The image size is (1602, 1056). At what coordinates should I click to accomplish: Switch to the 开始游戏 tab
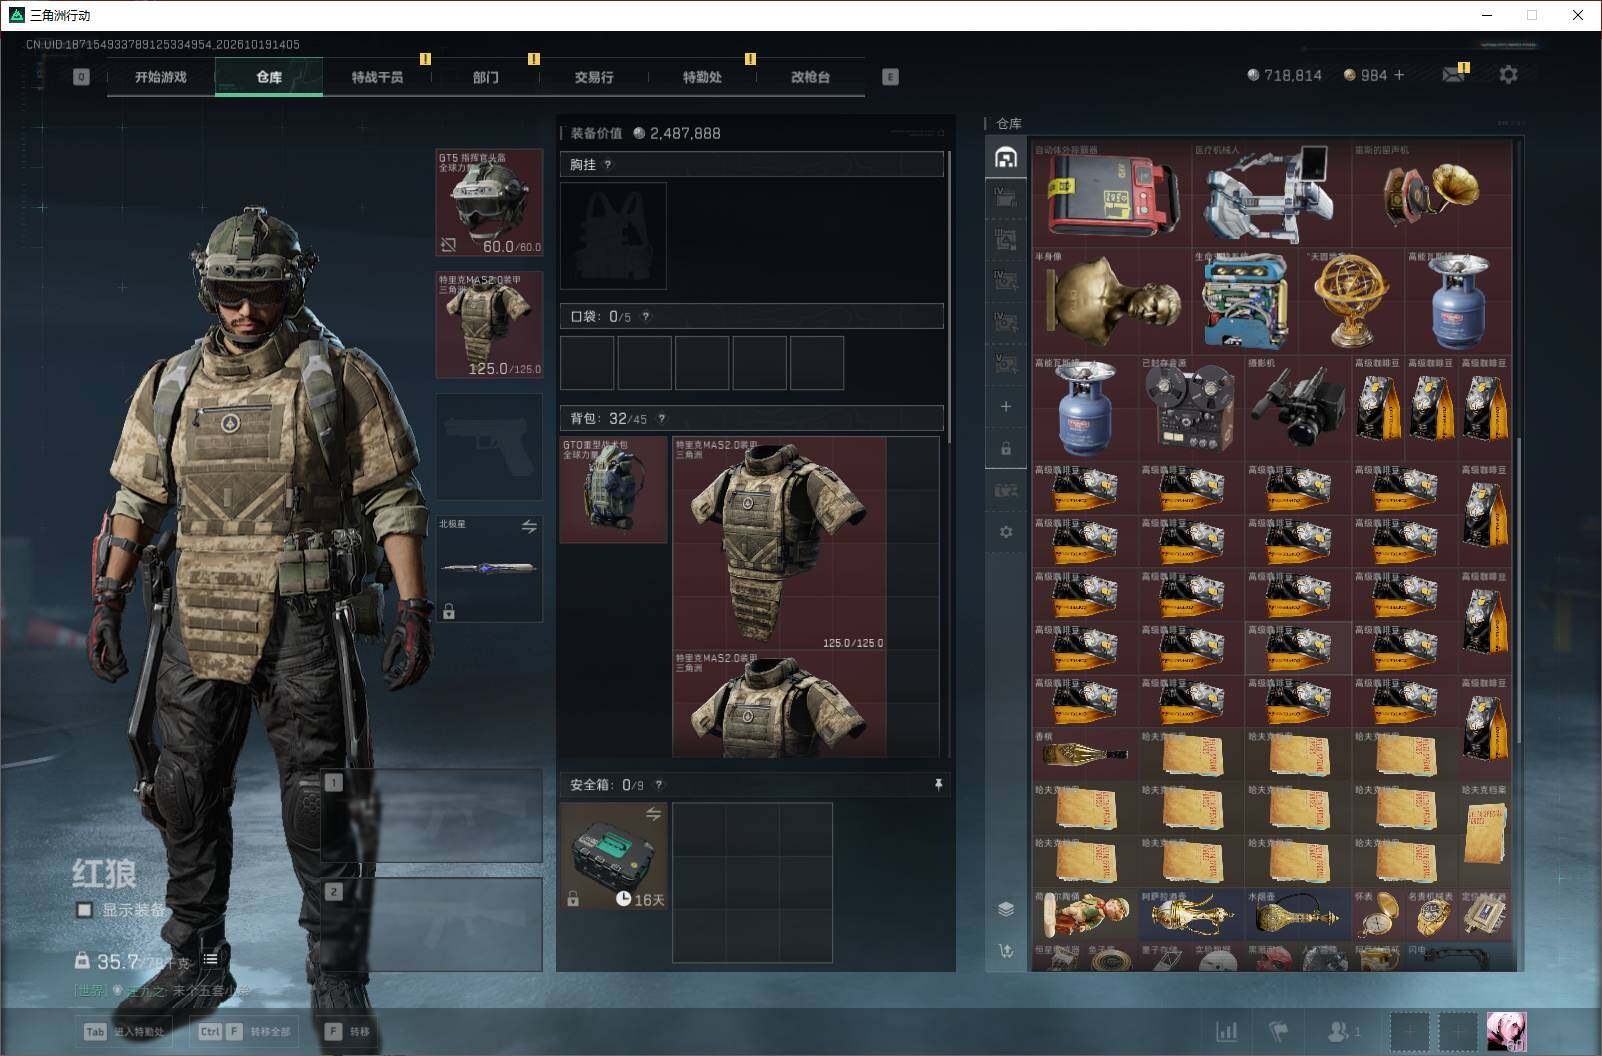[161, 77]
